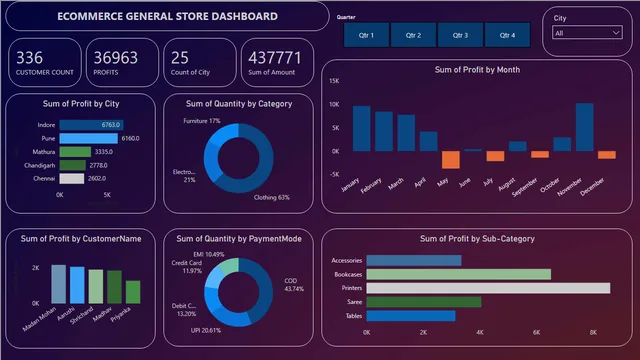
Task: Click the 336 Customer Count card
Action: pos(44,62)
